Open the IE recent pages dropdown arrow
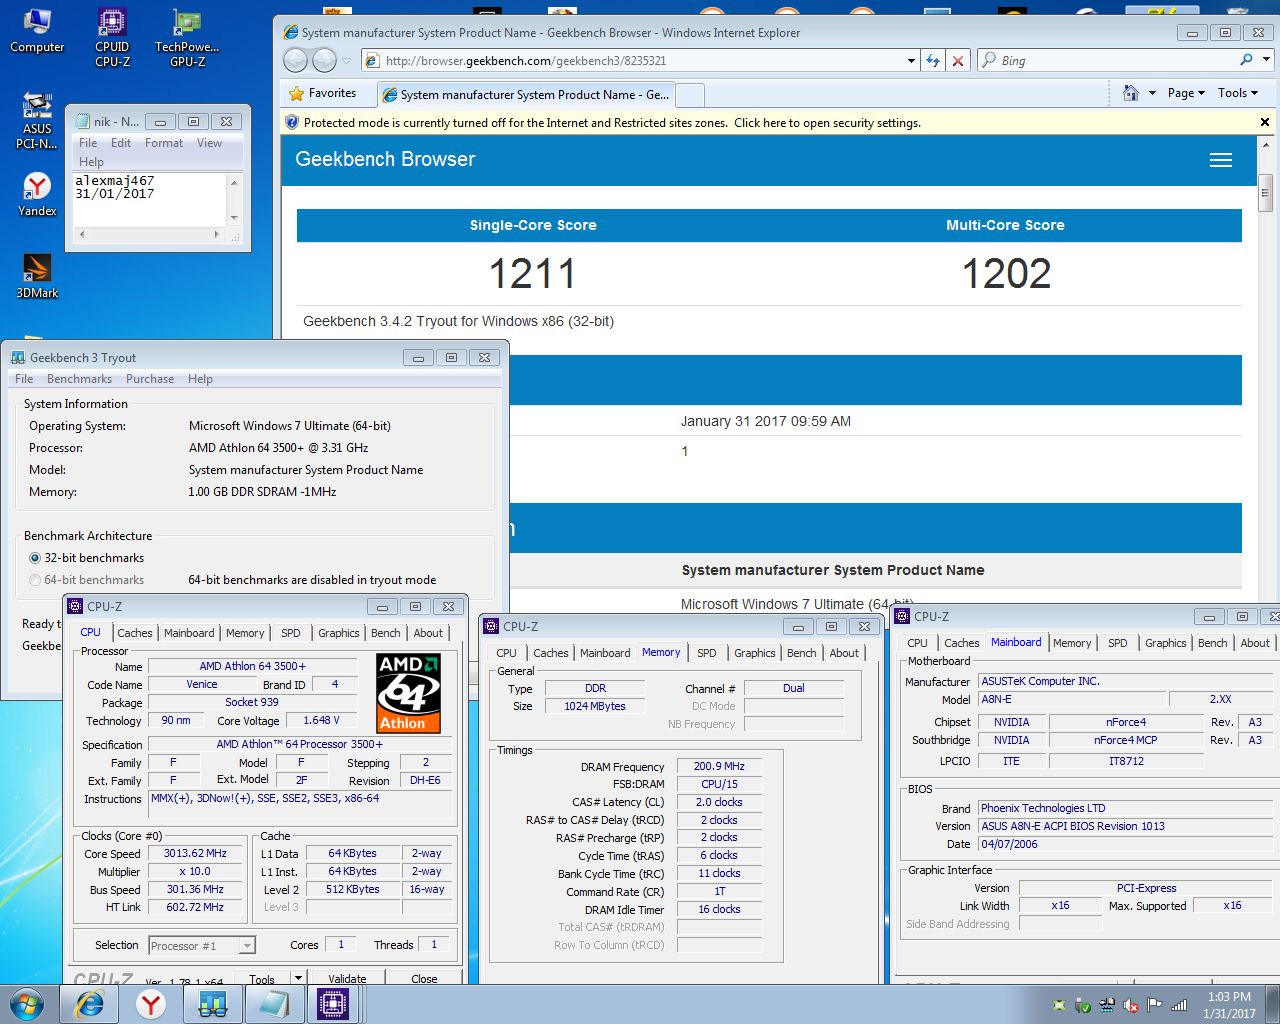1280x1024 pixels. pos(347,61)
